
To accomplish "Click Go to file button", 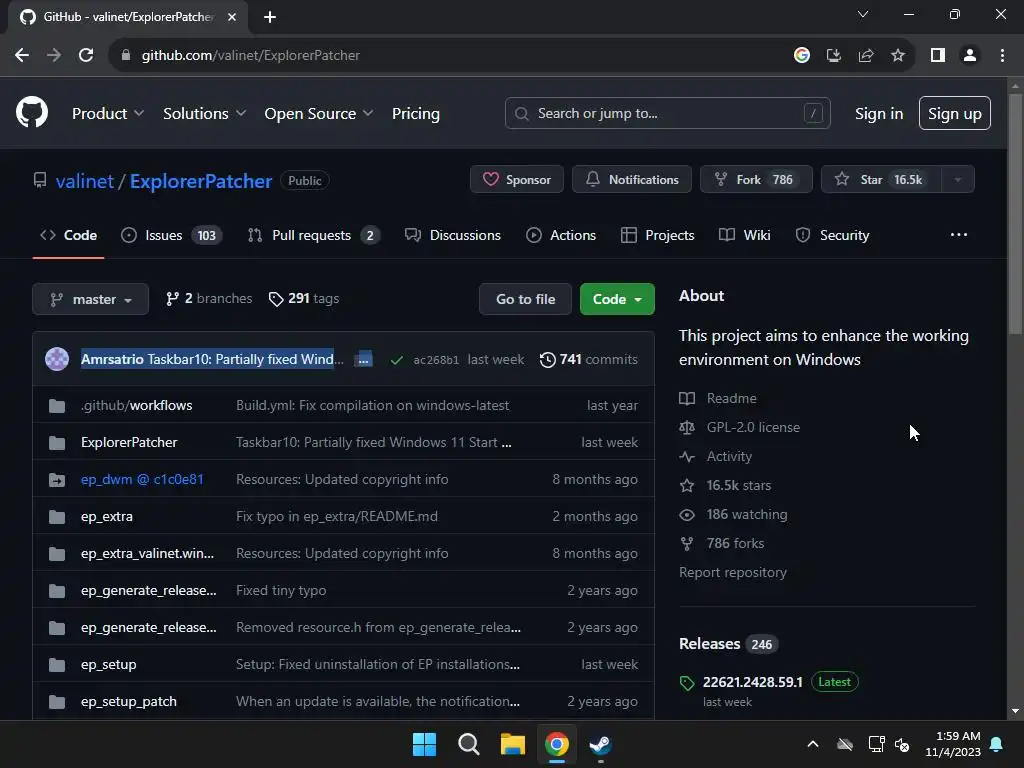I will (525, 299).
